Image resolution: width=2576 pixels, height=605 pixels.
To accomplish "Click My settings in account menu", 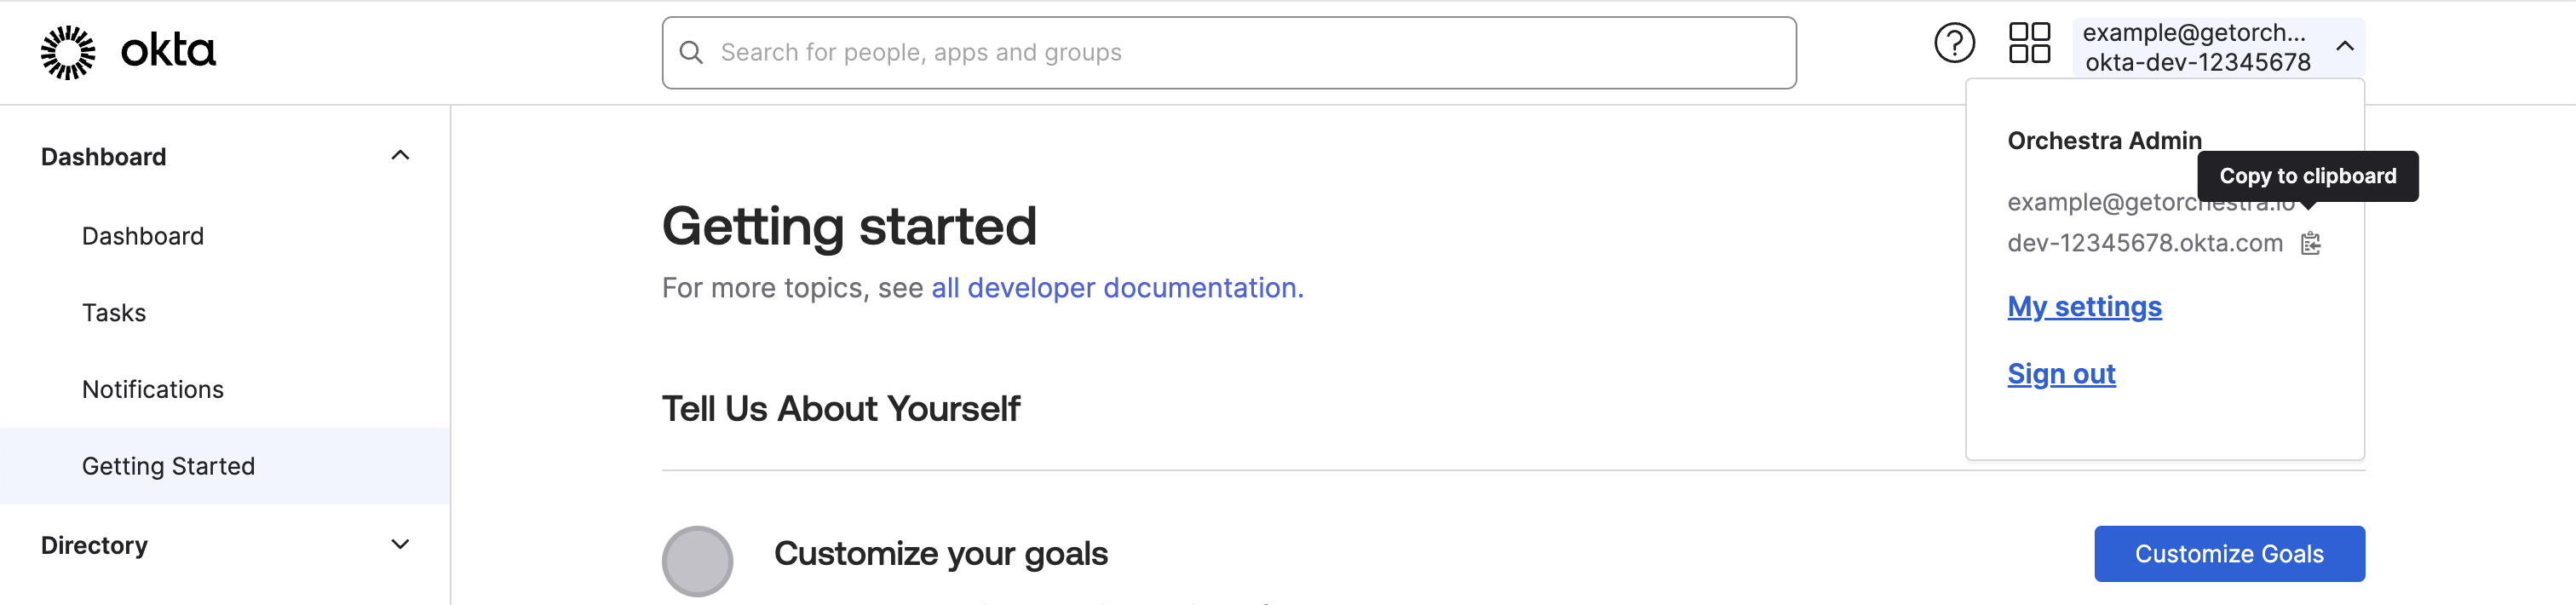I will tap(2084, 307).
